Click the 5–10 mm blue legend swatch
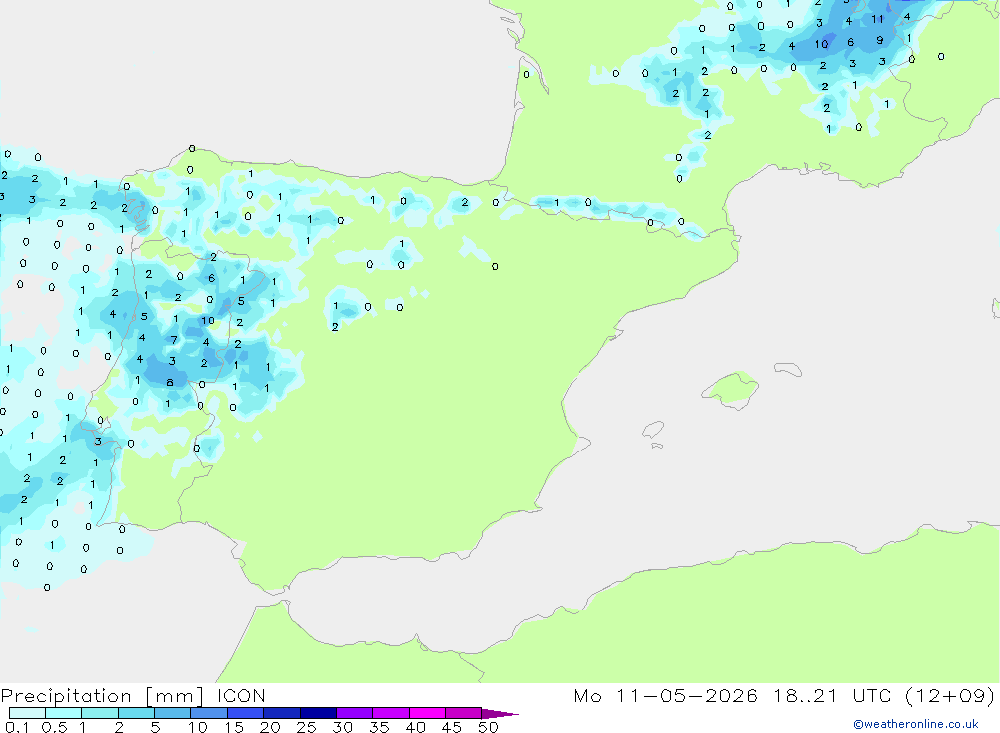The height and width of the screenshot is (733, 1000). 173,713
